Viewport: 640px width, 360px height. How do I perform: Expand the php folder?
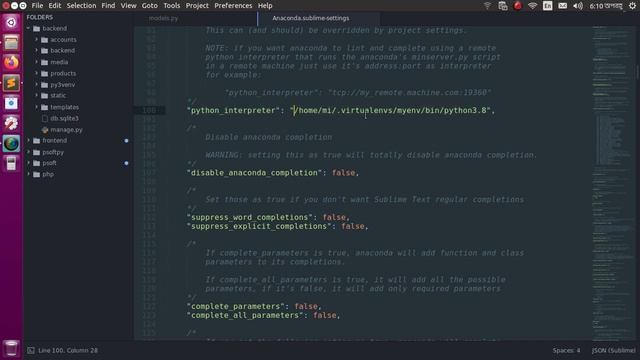[x=29, y=174]
